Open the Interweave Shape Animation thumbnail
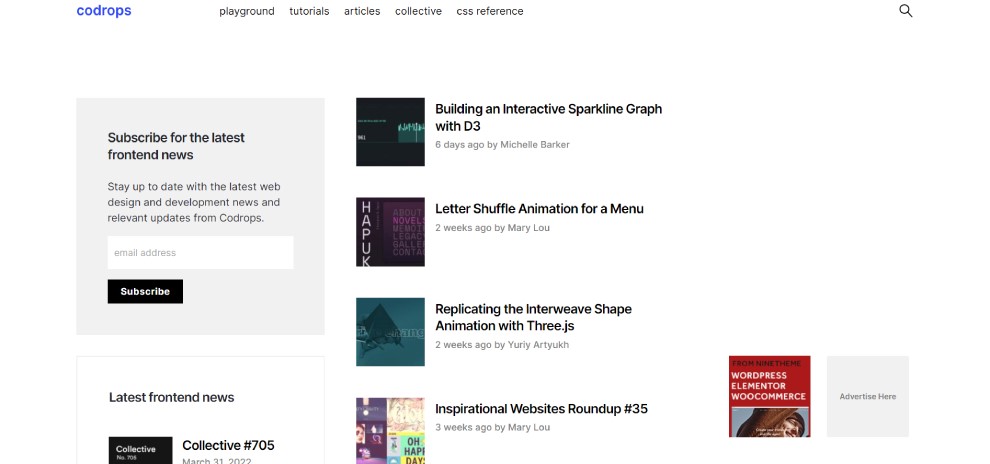Viewport: 990px width, 464px height. [390, 332]
